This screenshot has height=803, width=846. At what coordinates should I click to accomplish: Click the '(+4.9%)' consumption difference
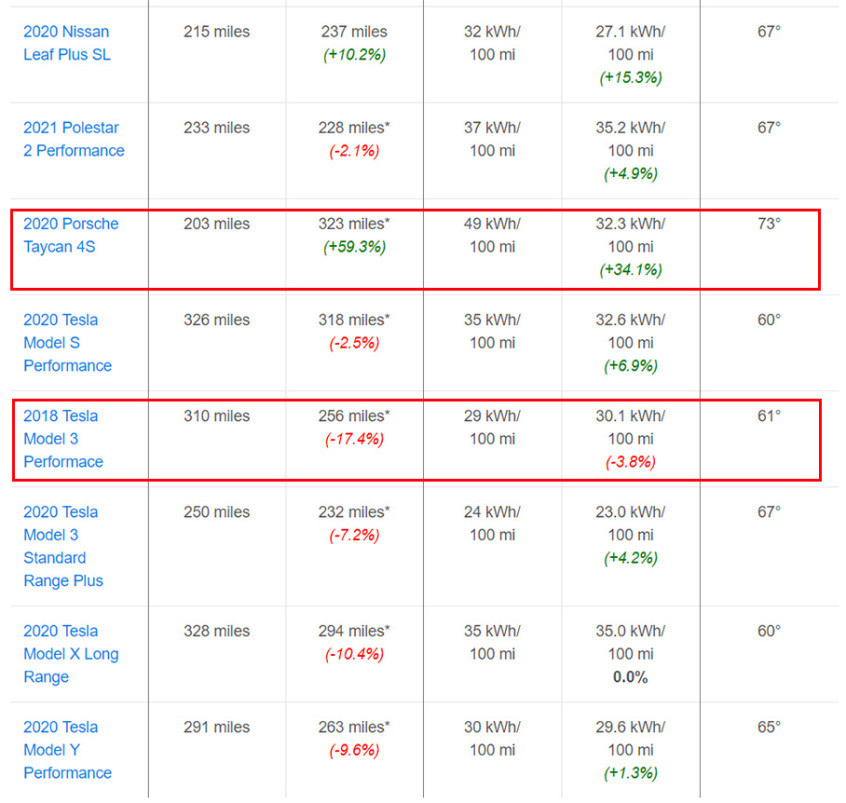tap(631, 174)
